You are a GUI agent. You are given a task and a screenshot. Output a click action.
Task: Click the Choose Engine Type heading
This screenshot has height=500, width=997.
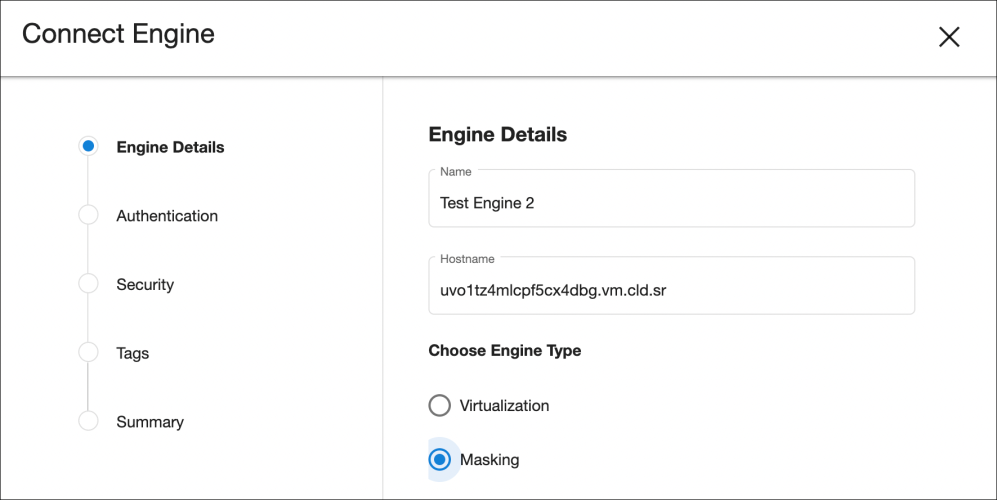[504, 351]
